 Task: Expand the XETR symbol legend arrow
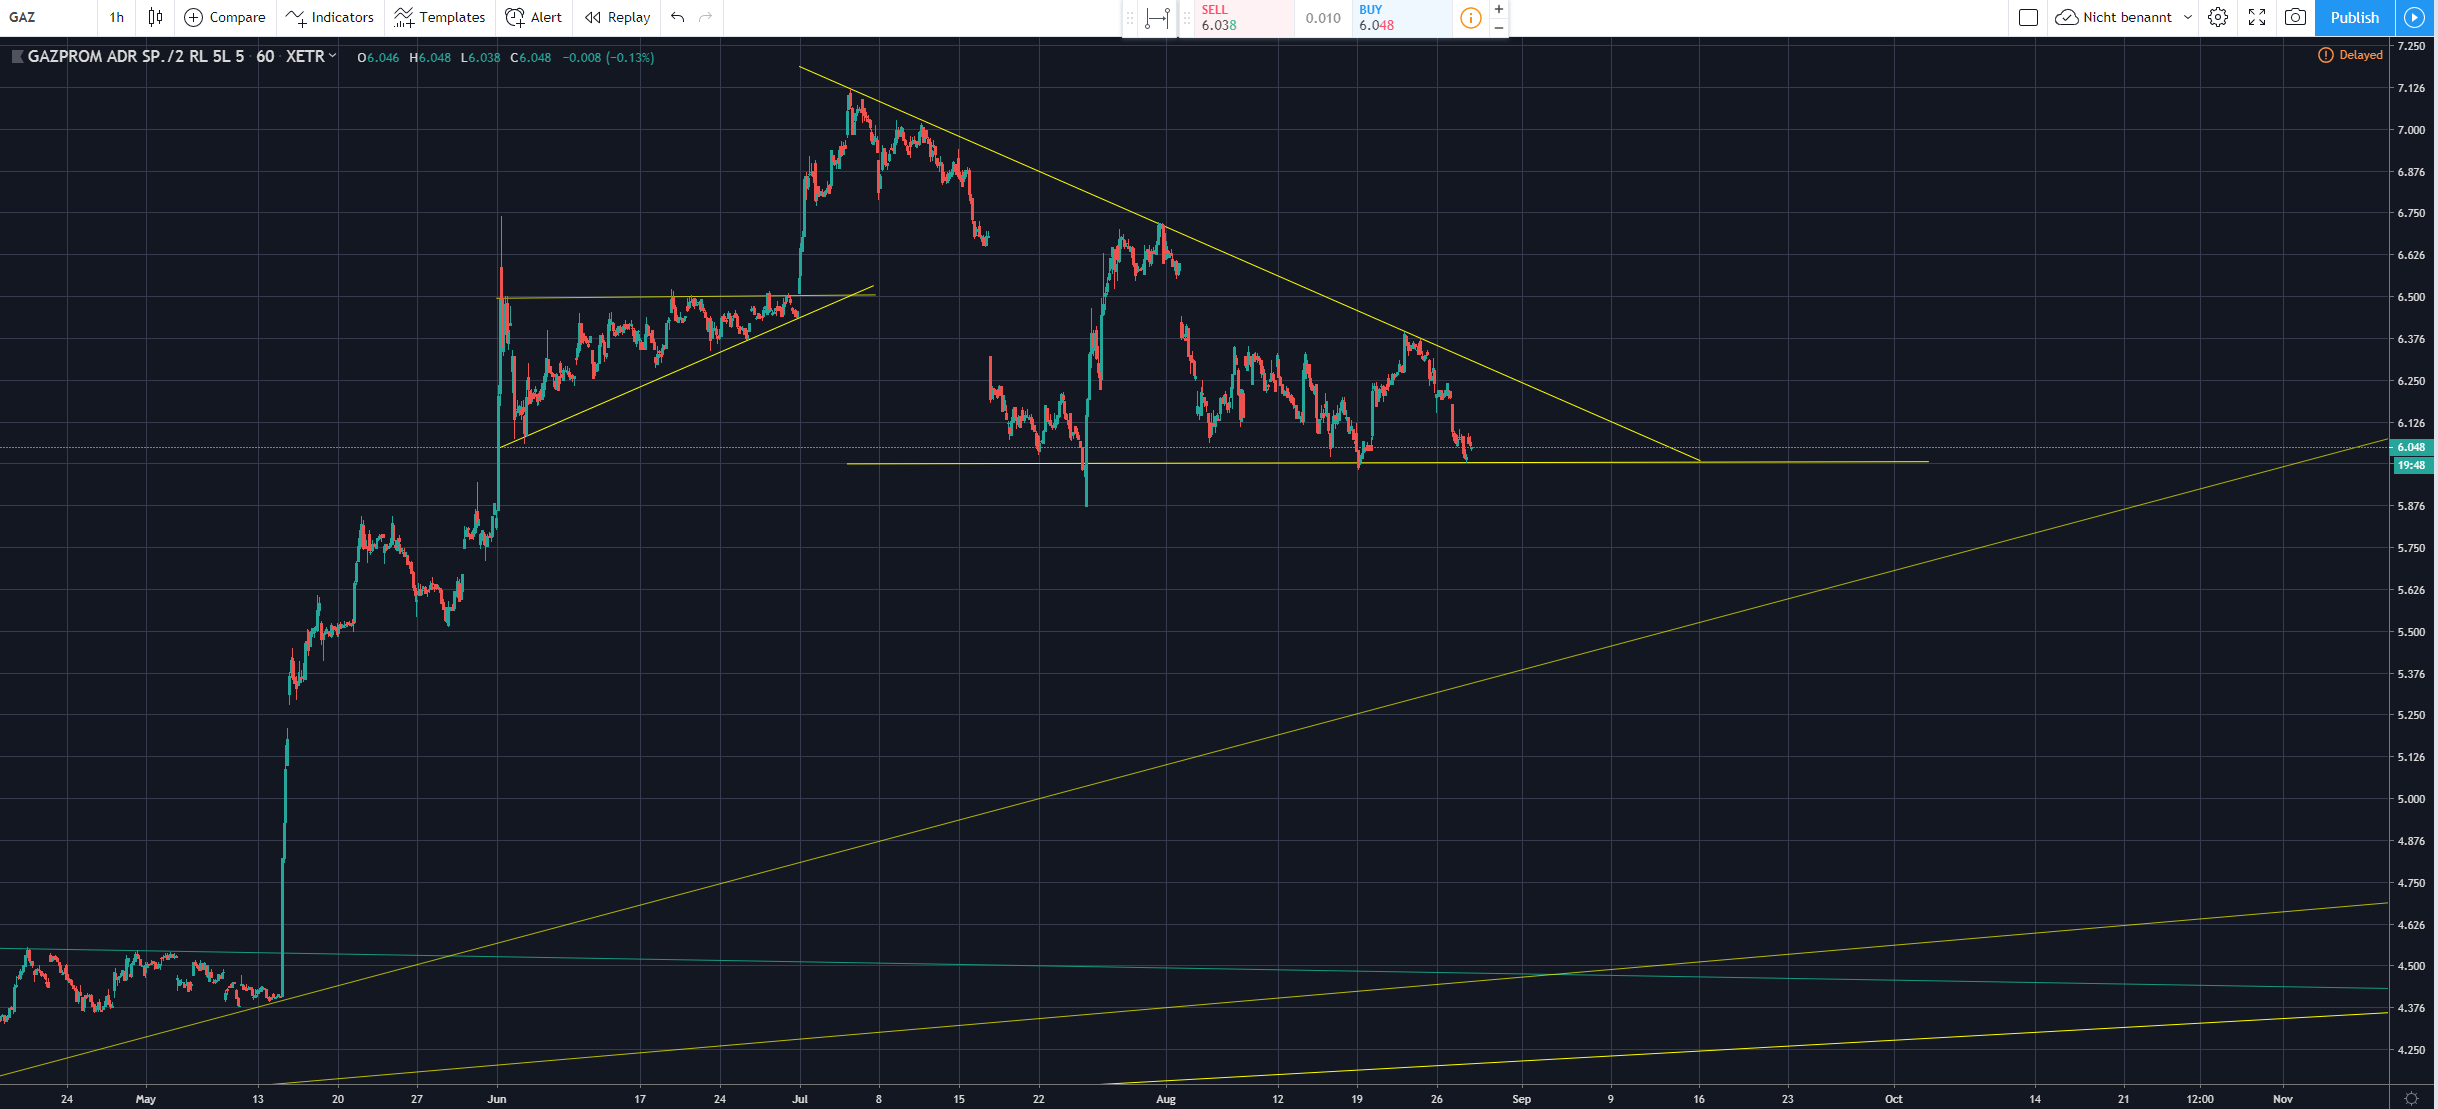pyautogui.click(x=333, y=56)
